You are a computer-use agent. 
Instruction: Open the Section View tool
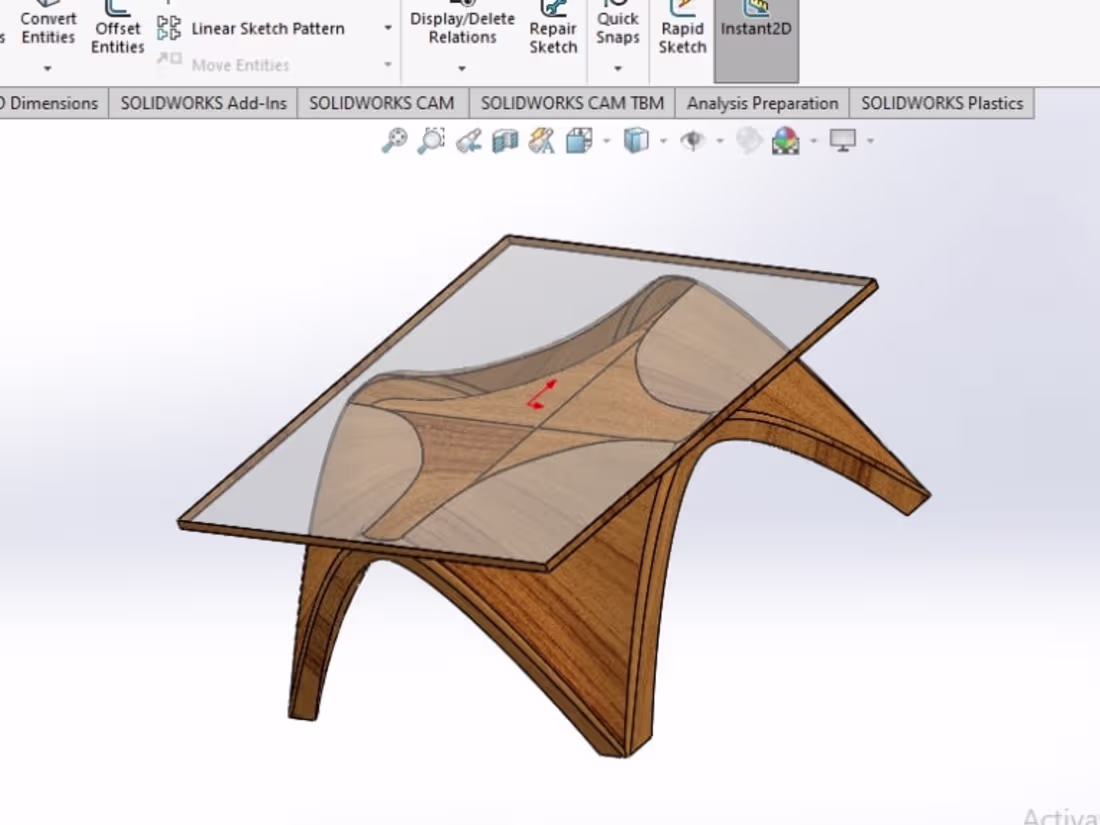[x=503, y=141]
